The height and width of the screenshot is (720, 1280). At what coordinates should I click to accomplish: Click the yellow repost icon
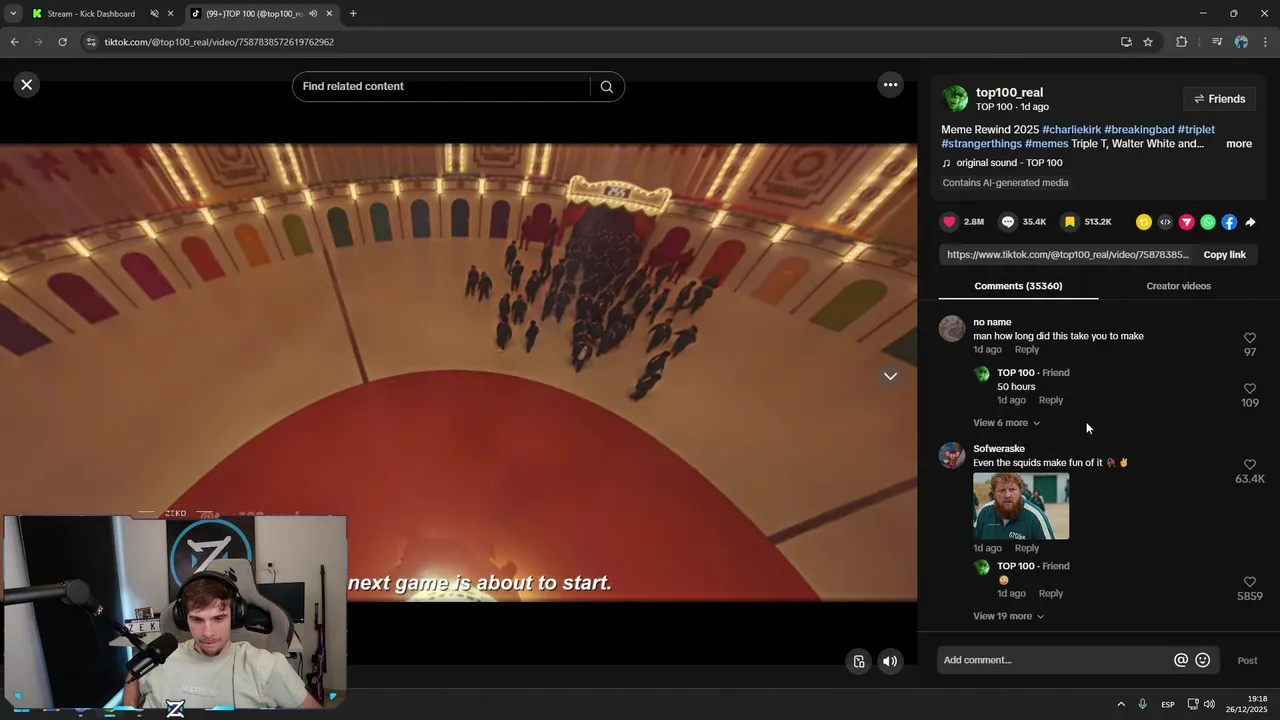[x=1144, y=222]
